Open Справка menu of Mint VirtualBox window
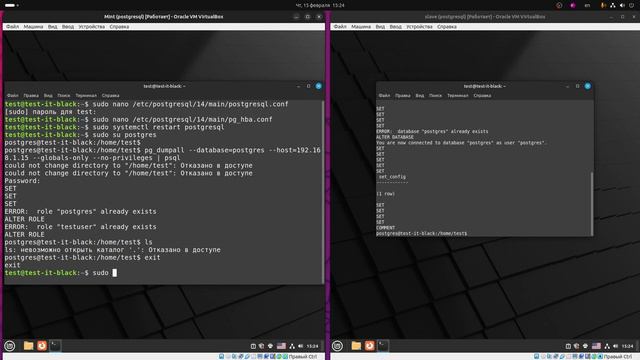The width and height of the screenshot is (640, 360). pos(119,27)
